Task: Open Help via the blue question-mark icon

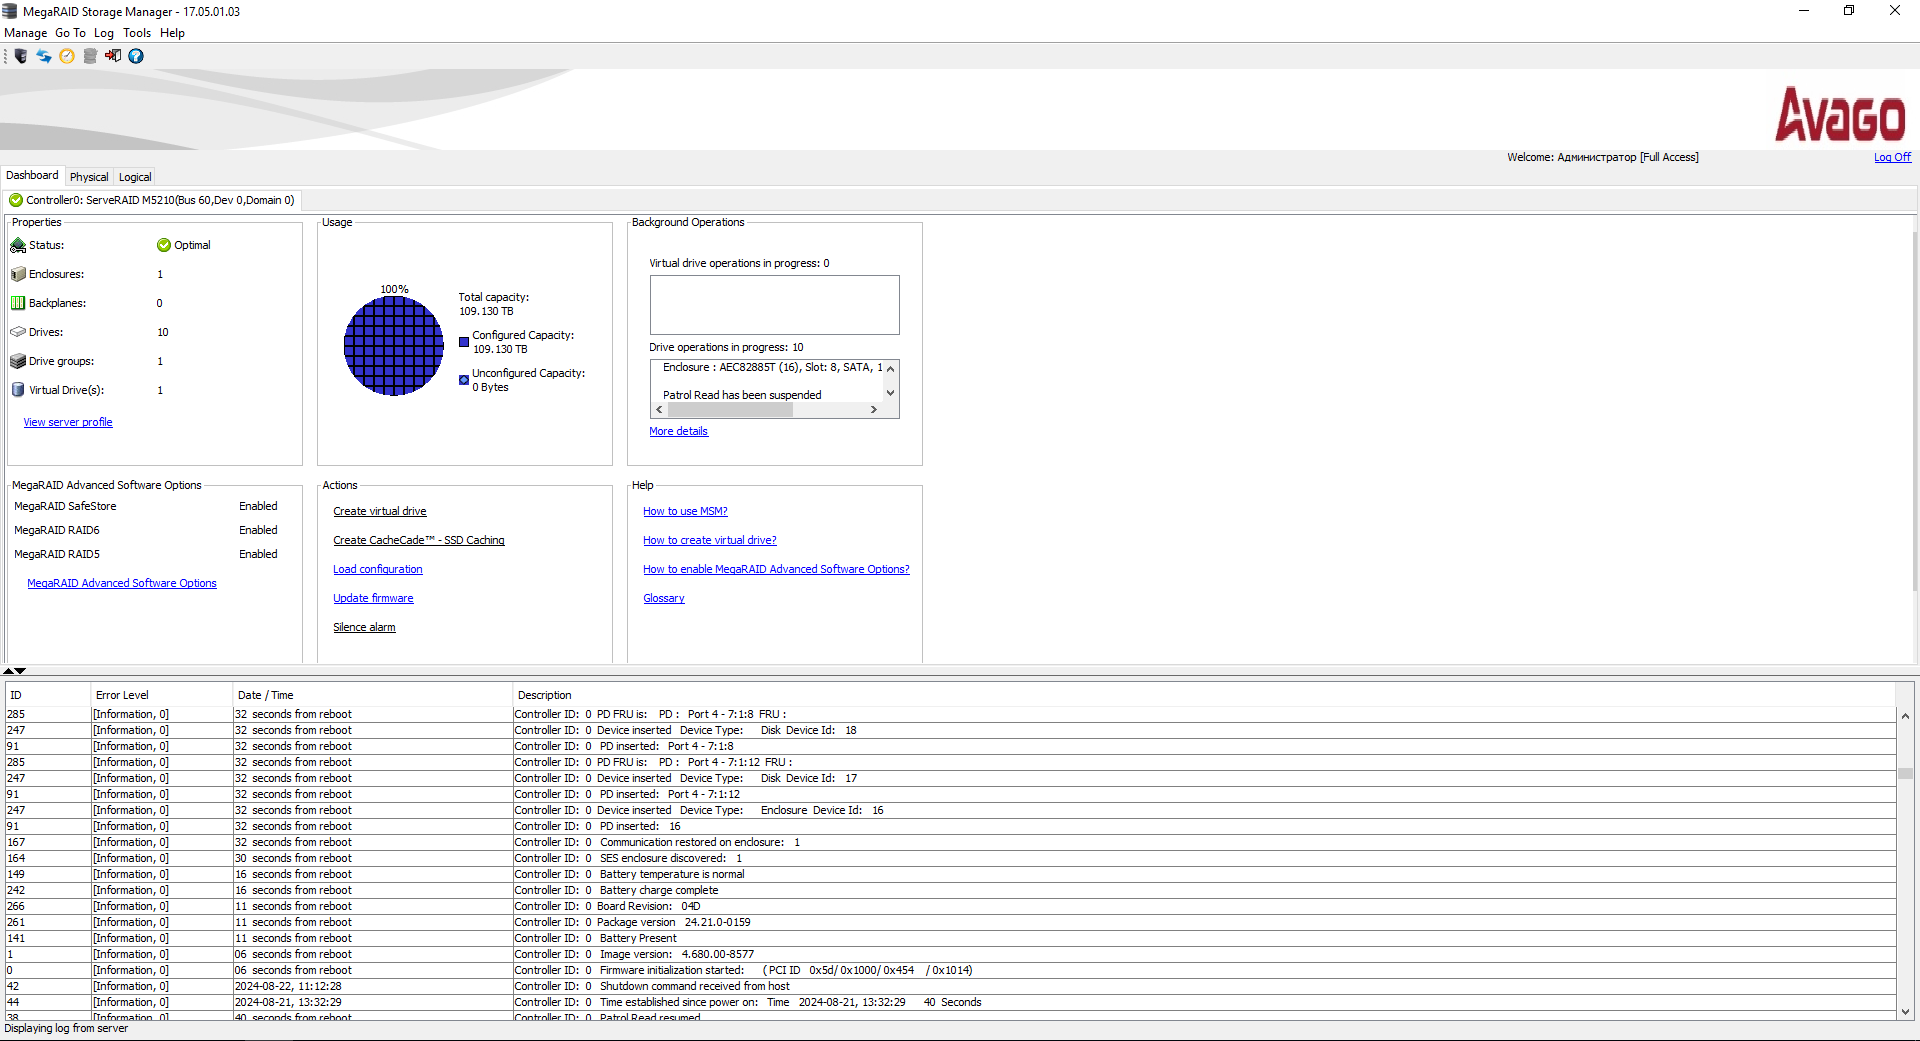Action: [136, 56]
